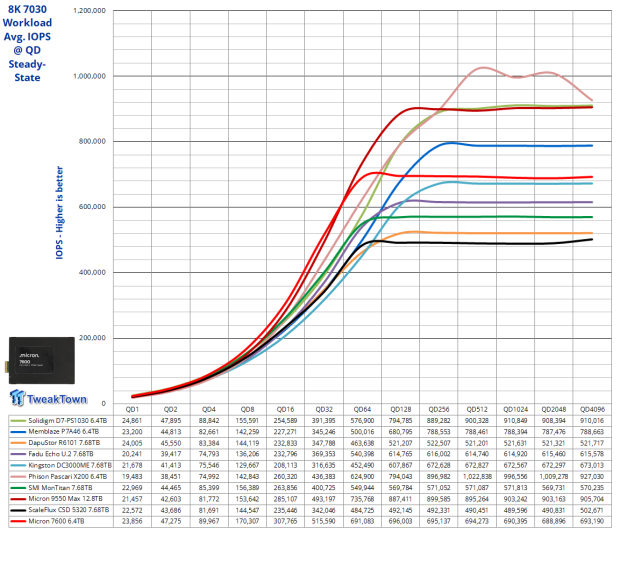This screenshot has height=568, width=620.
Task: Click the Fadu Echo QD256 value 616,002
Action: (439, 454)
